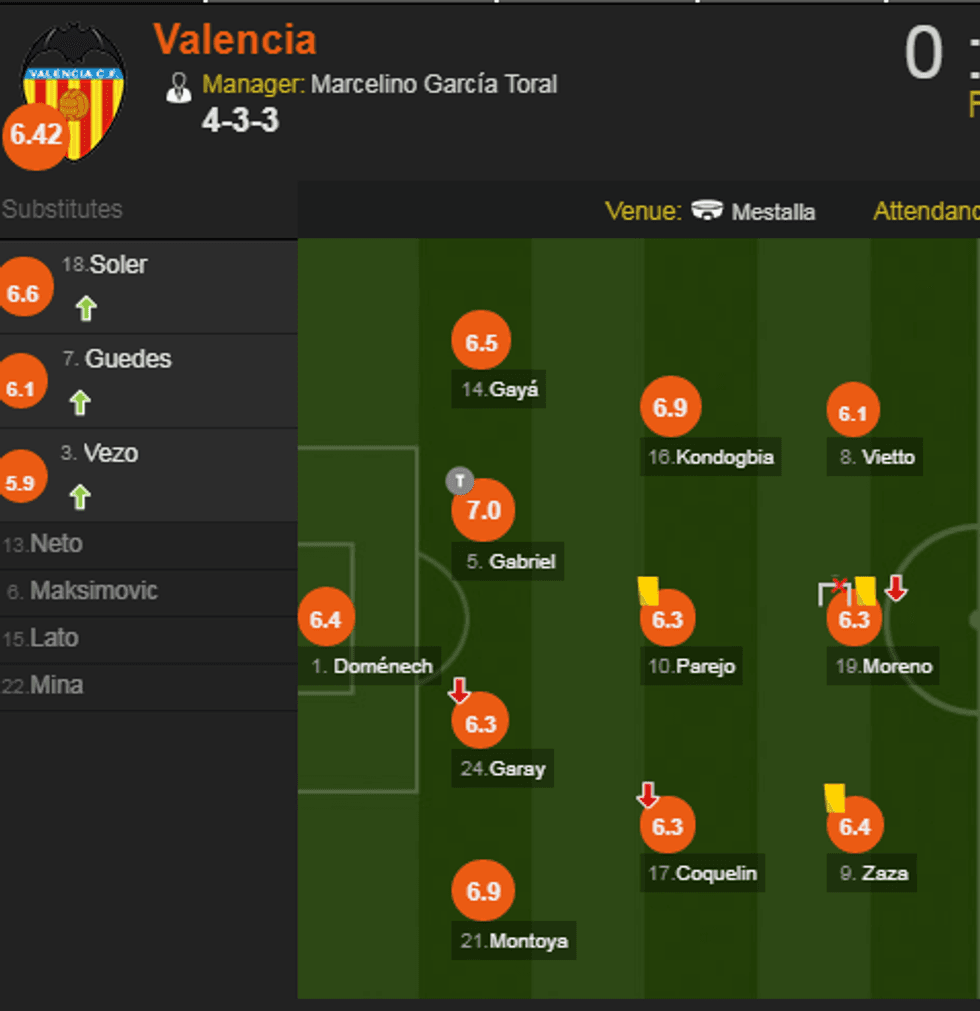Viewport: 980px width, 1011px height.
Task: Click Moreno's missed-goal icon
Action: click(833, 591)
